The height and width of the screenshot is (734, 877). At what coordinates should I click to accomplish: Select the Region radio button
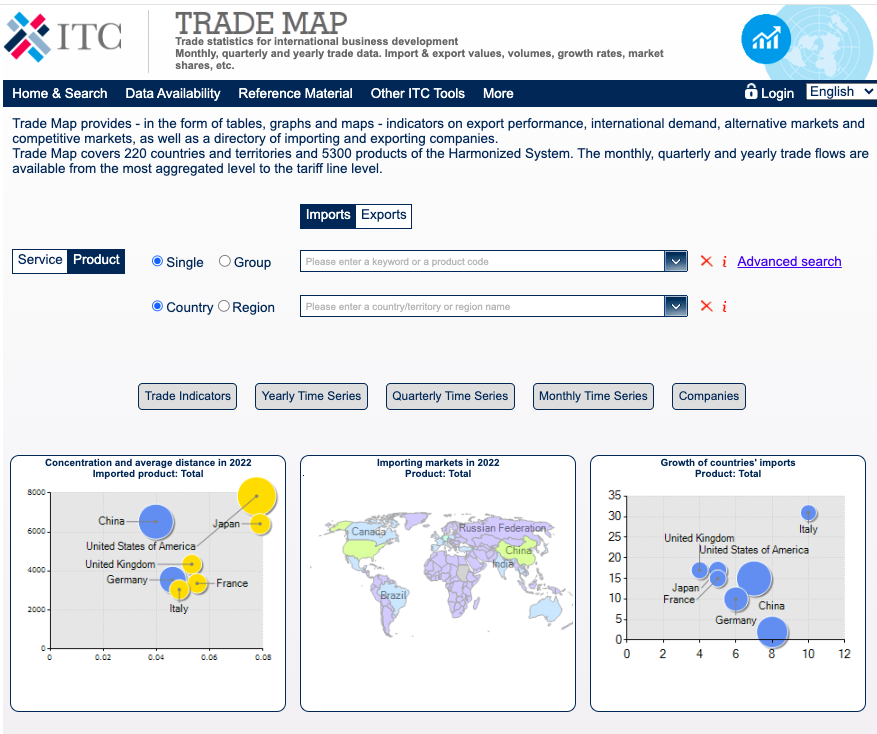coord(224,306)
